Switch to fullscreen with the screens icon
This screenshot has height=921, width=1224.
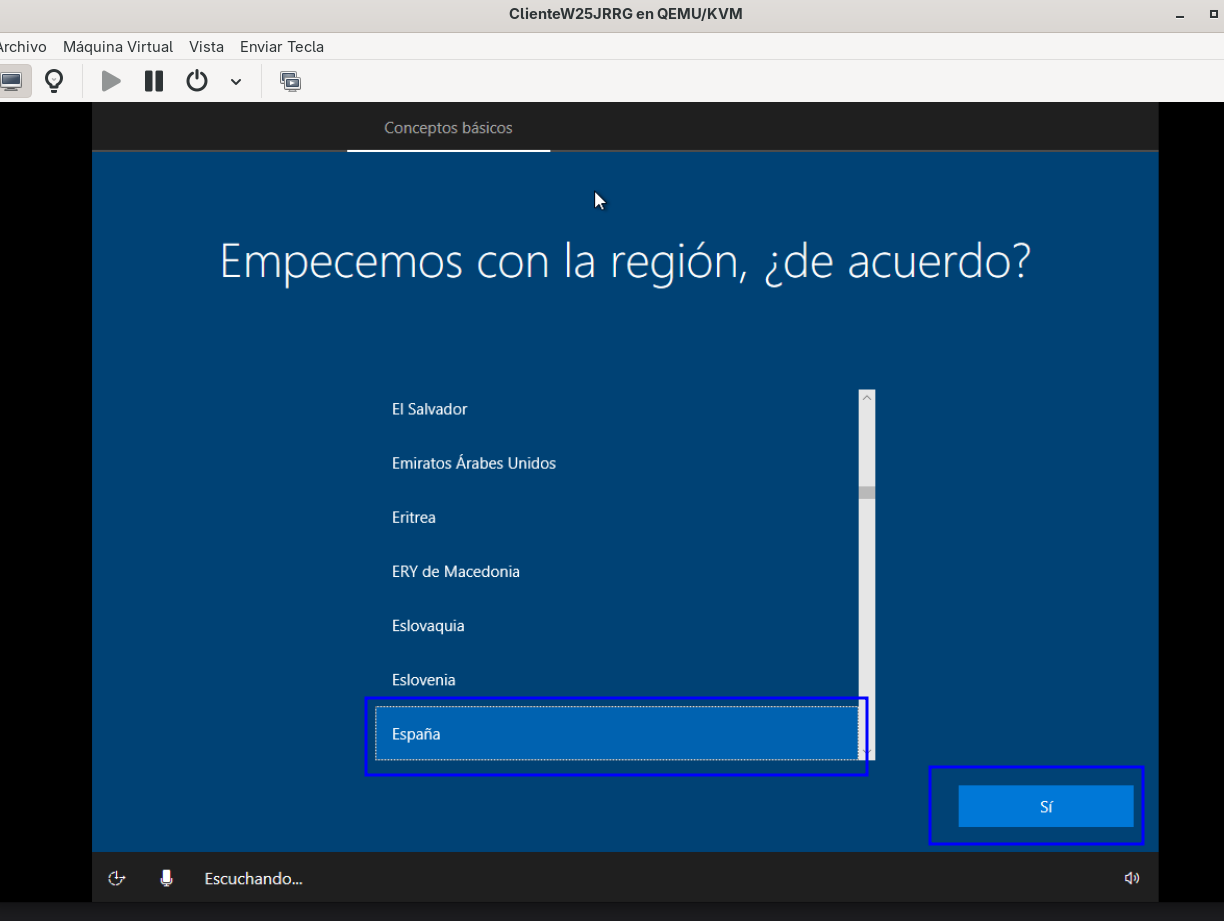[291, 81]
